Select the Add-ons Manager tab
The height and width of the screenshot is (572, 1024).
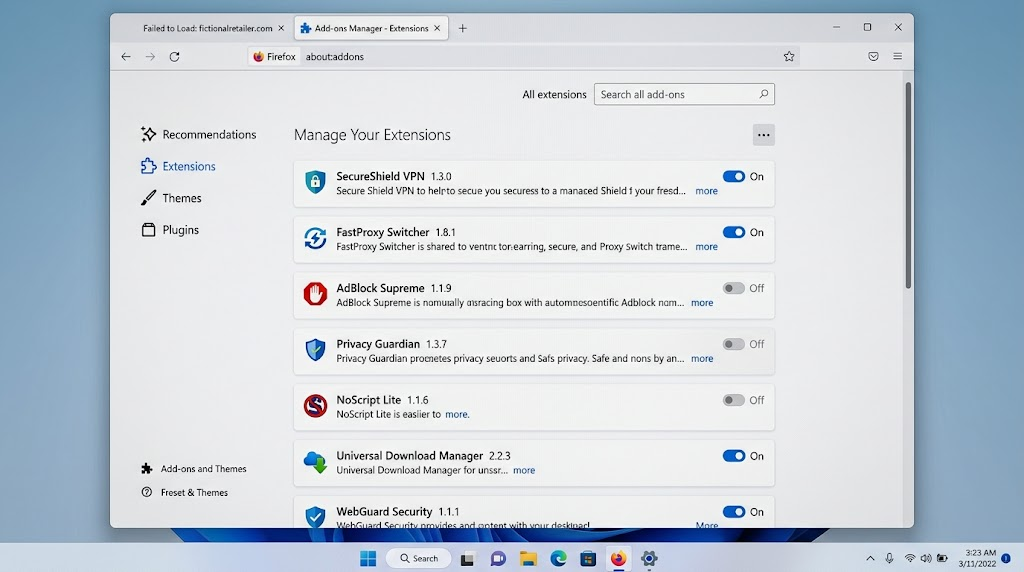coord(371,28)
